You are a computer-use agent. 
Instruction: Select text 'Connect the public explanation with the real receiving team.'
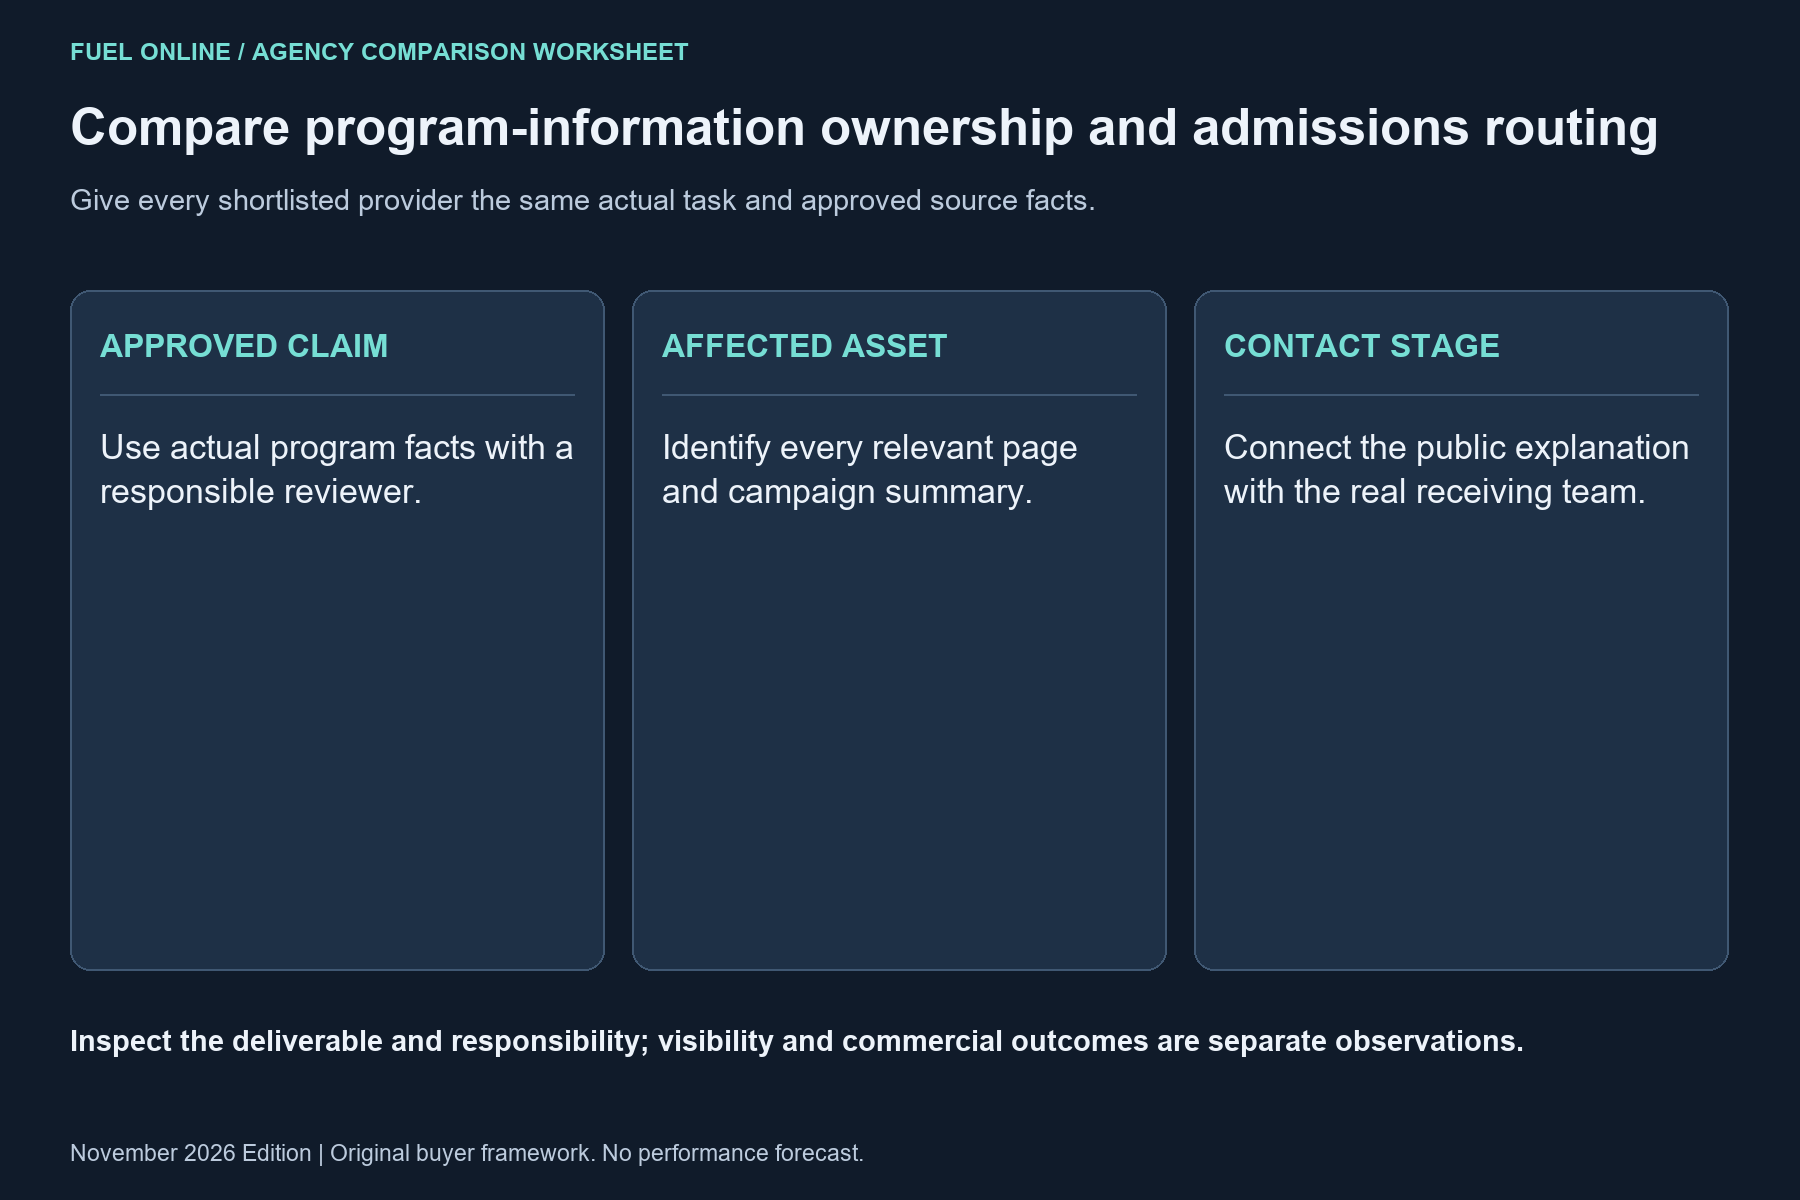pyautogui.click(x=1457, y=469)
